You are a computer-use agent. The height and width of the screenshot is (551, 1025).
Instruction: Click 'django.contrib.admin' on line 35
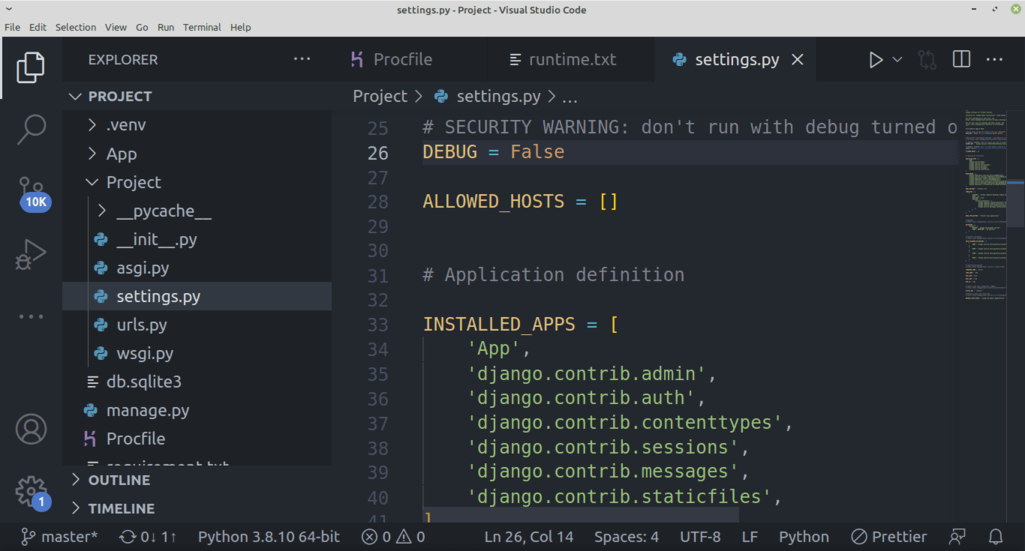click(x=586, y=374)
